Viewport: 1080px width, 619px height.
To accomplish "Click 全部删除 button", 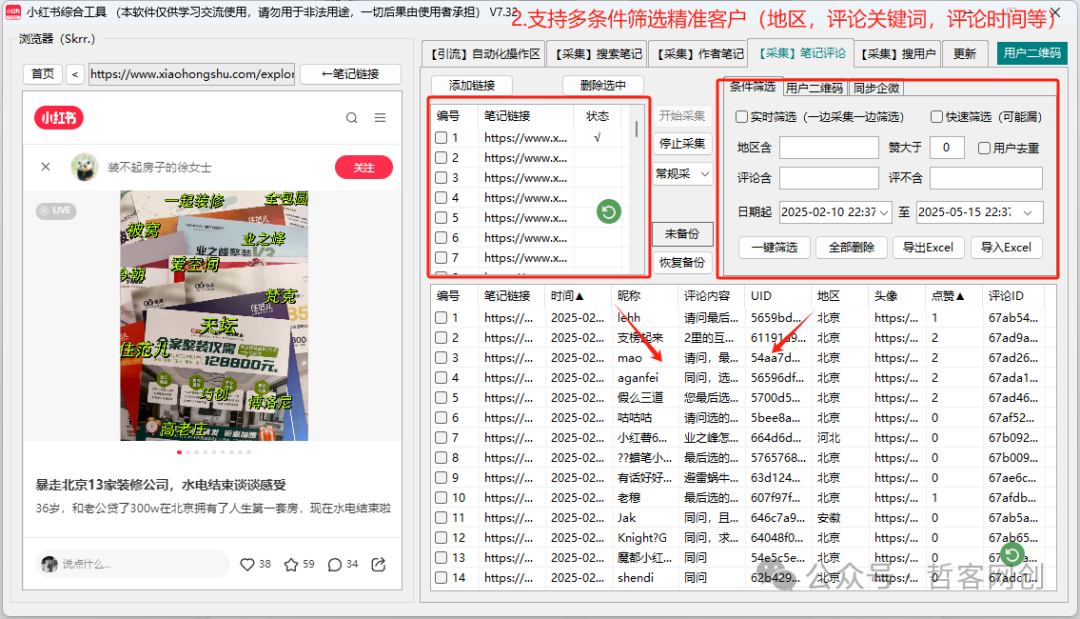I will point(852,248).
